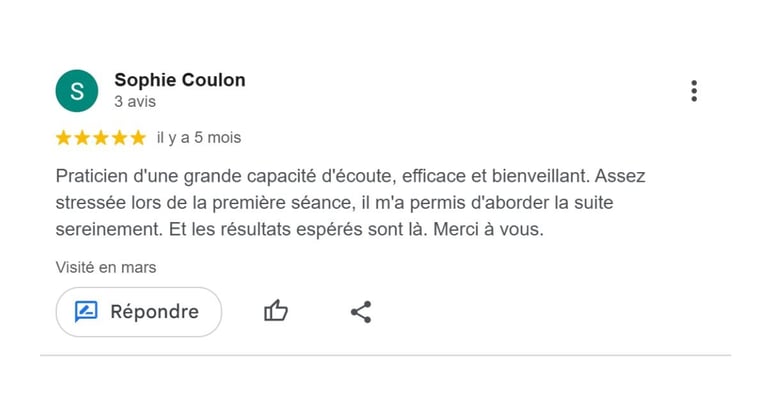Click the blue reply icon in Répondre
Image resolution: width=768 pixels, height=398 pixels.
click(86, 312)
